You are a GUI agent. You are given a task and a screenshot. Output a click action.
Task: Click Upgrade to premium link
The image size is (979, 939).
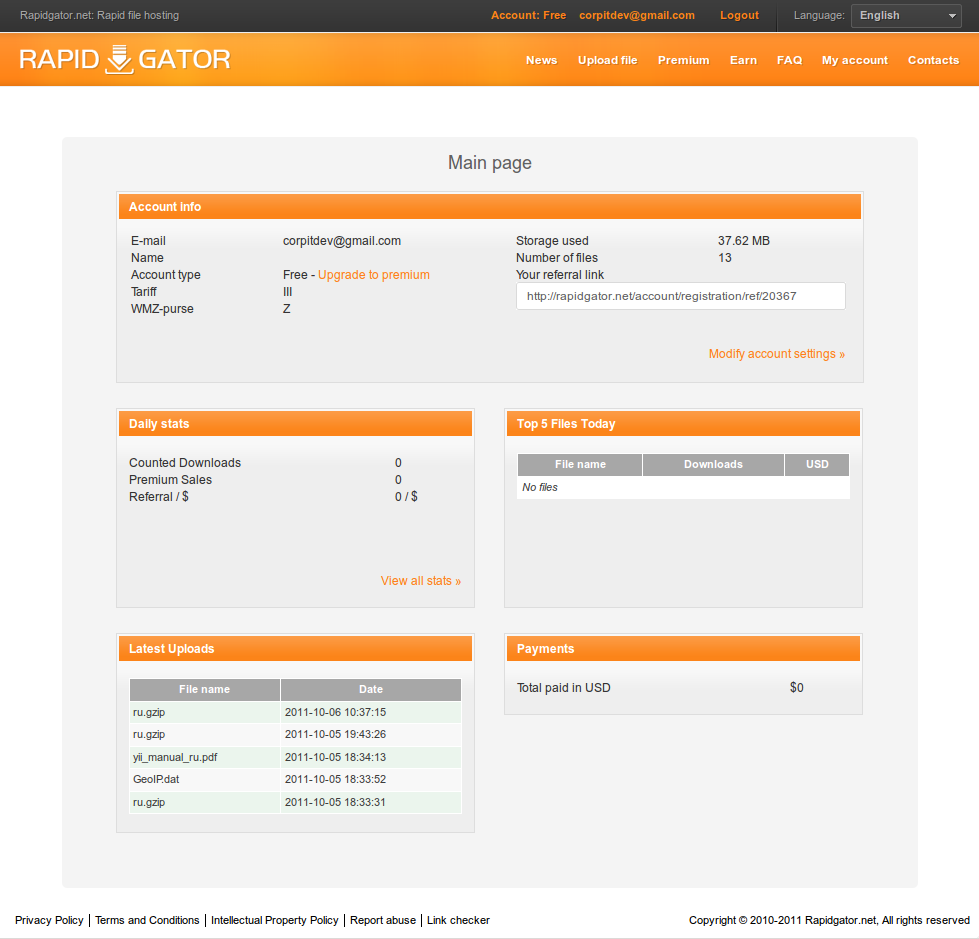pyautogui.click(x=373, y=275)
